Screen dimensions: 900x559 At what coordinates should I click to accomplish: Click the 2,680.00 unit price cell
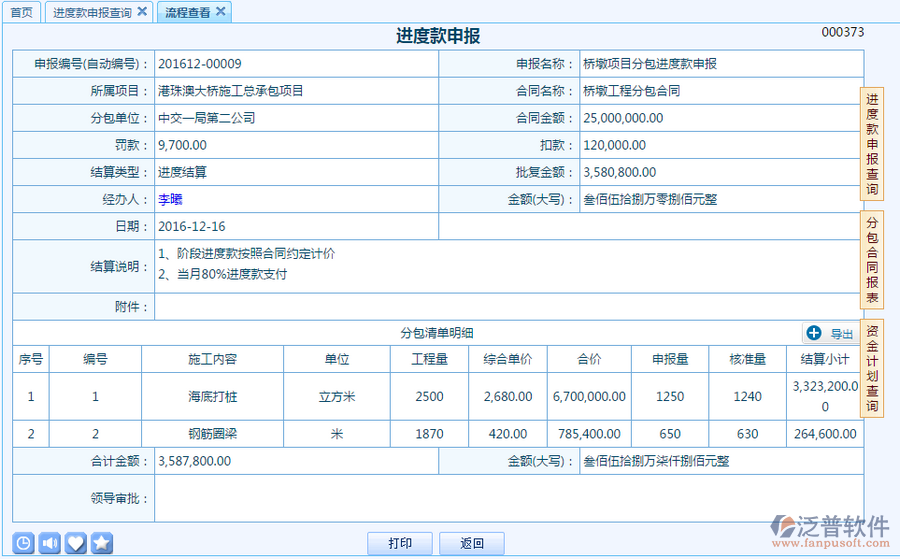(508, 397)
